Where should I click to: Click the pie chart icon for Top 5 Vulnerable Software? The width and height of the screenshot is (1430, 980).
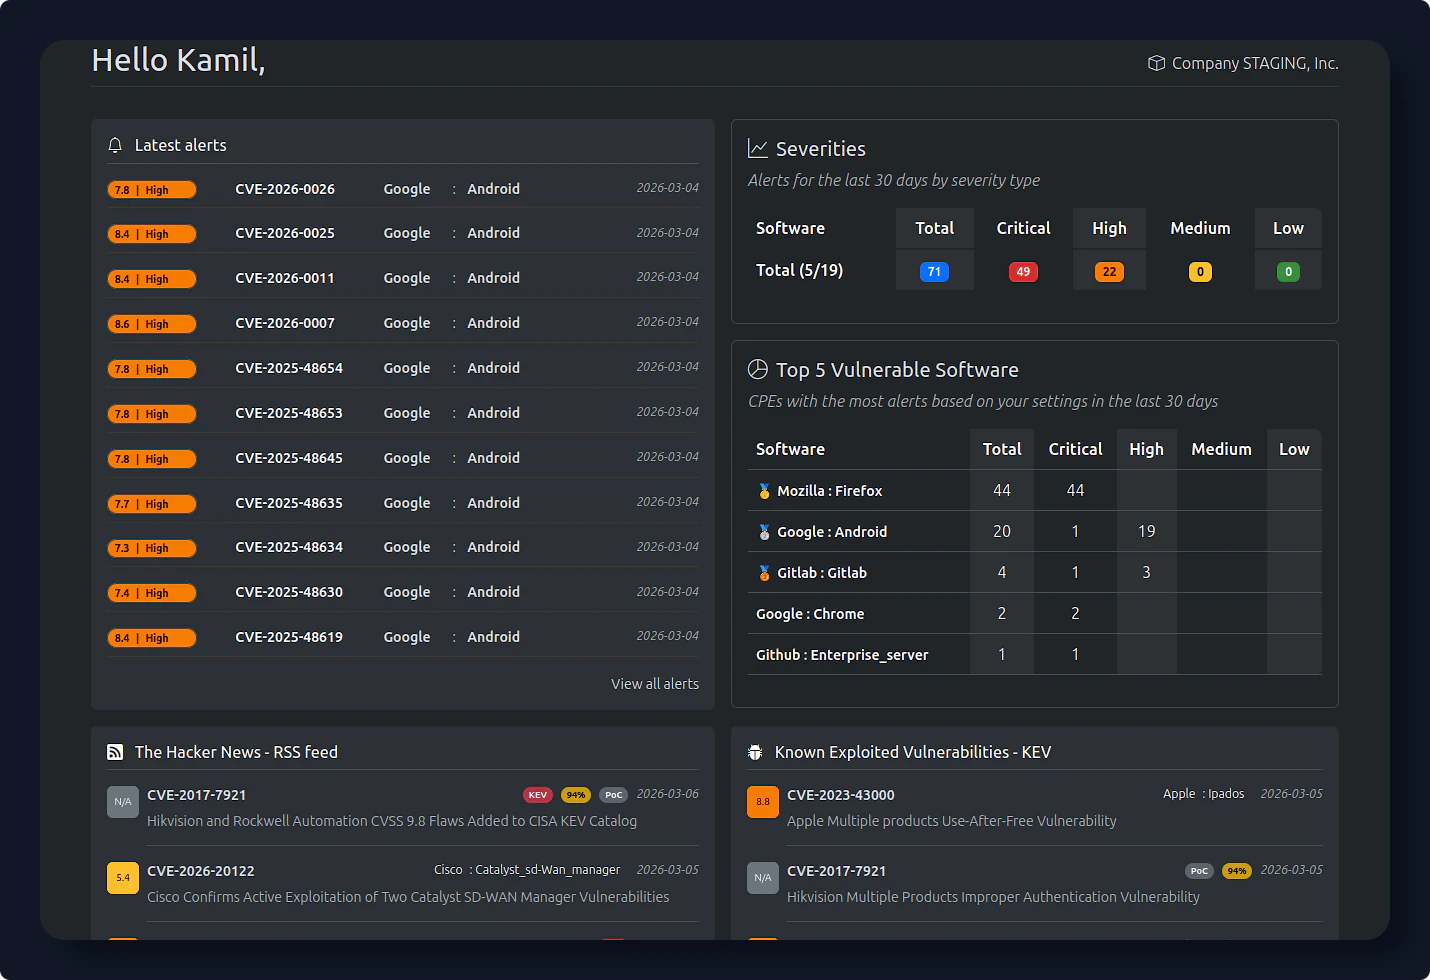tap(758, 370)
